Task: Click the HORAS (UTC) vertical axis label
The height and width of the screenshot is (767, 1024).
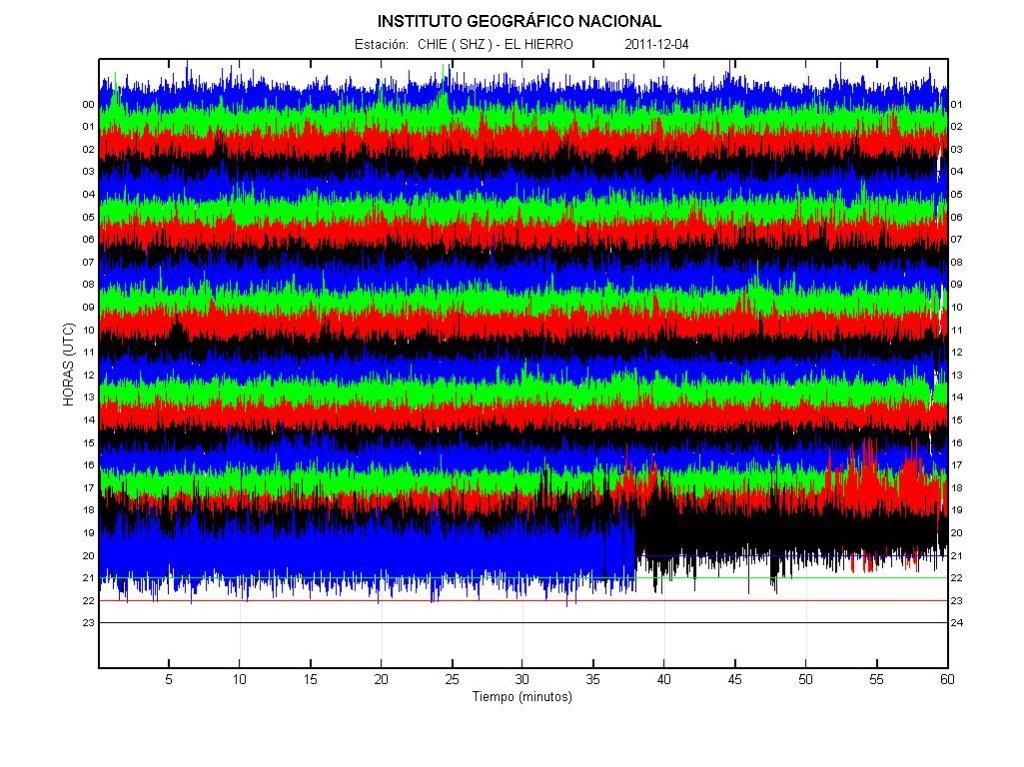Action: point(68,364)
